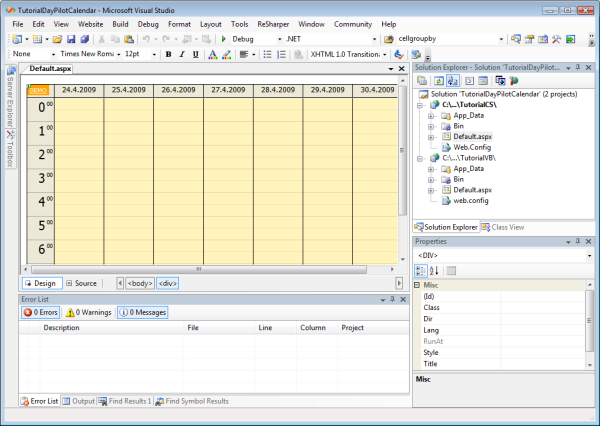Switch to the Class View tab
Viewport: 600px width, 426px height.
point(502,227)
